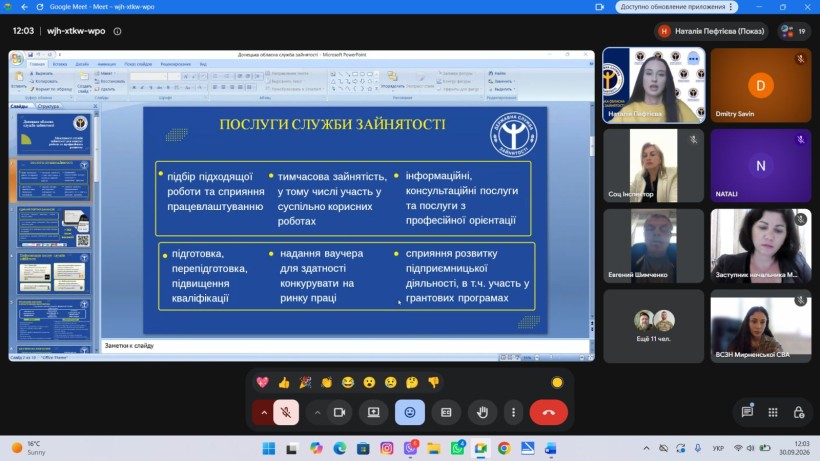Open Viber from the taskbar
820x461 pixels.
click(410, 448)
